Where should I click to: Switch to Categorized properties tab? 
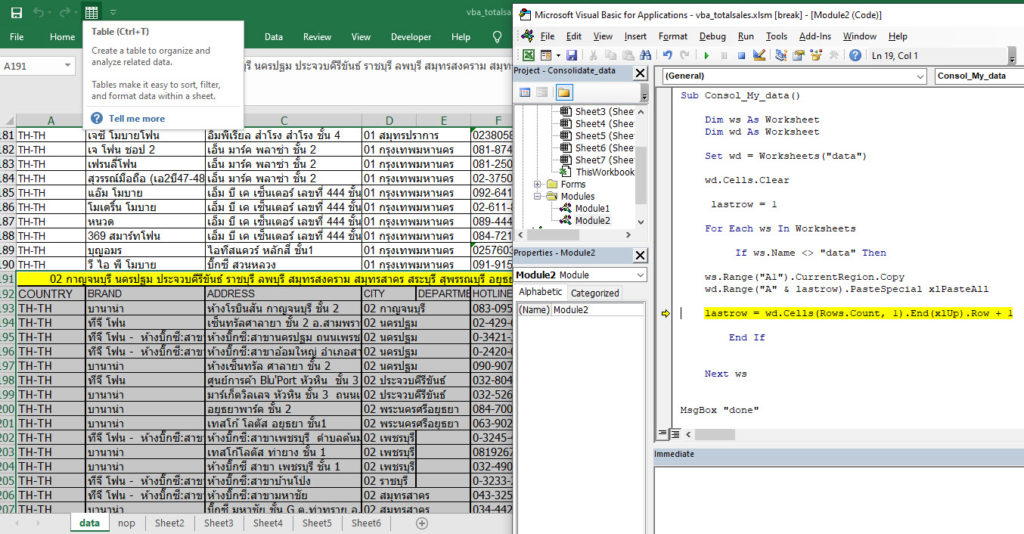pyautogui.click(x=594, y=293)
